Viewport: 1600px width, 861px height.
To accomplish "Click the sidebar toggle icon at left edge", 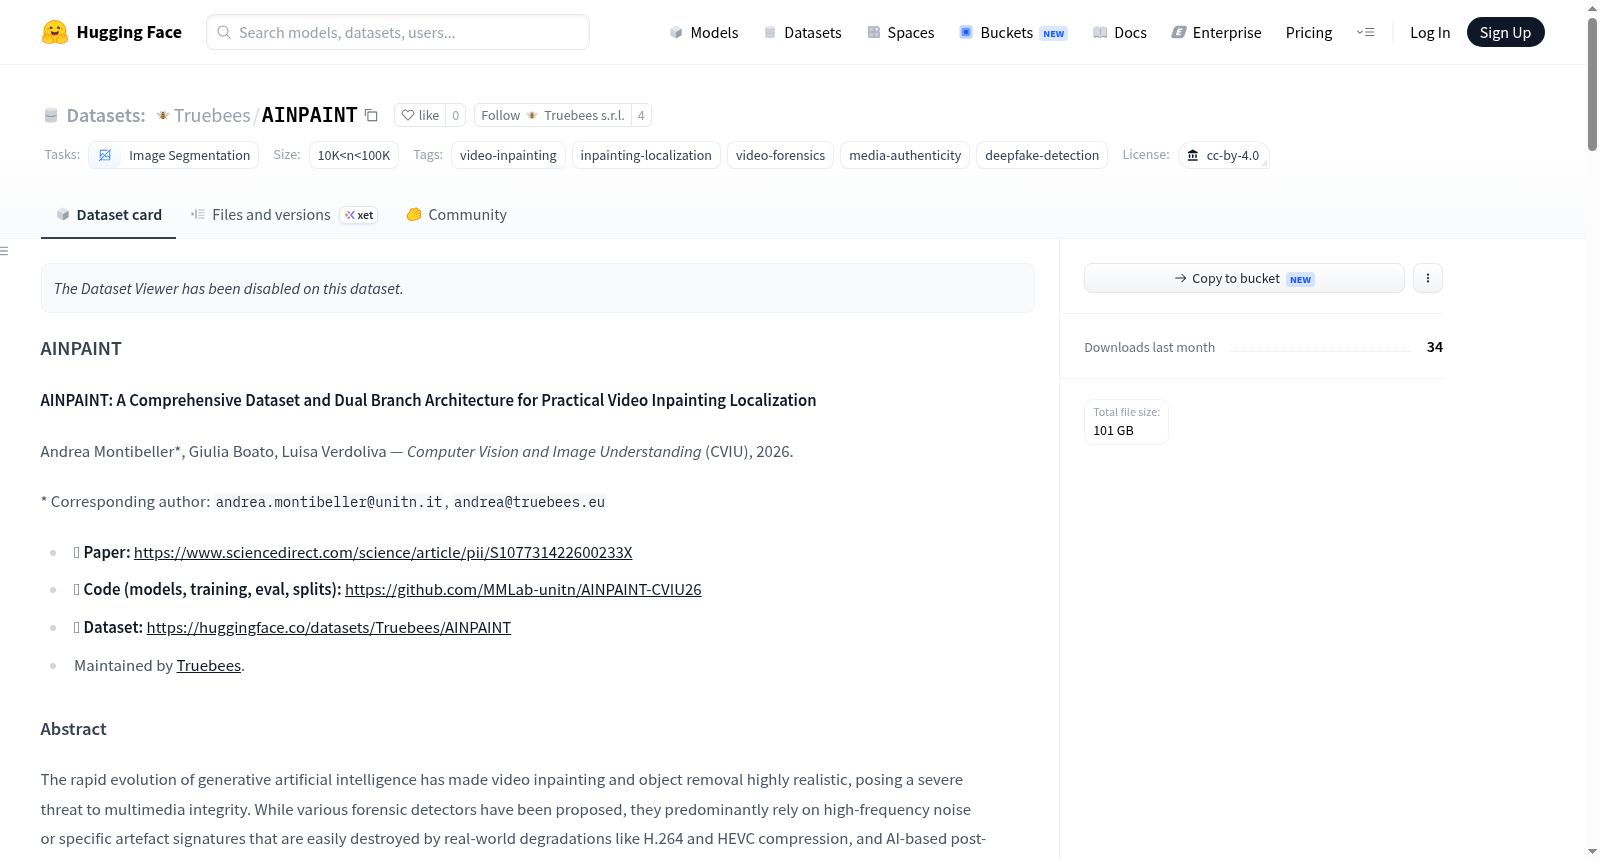I will point(4,251).
